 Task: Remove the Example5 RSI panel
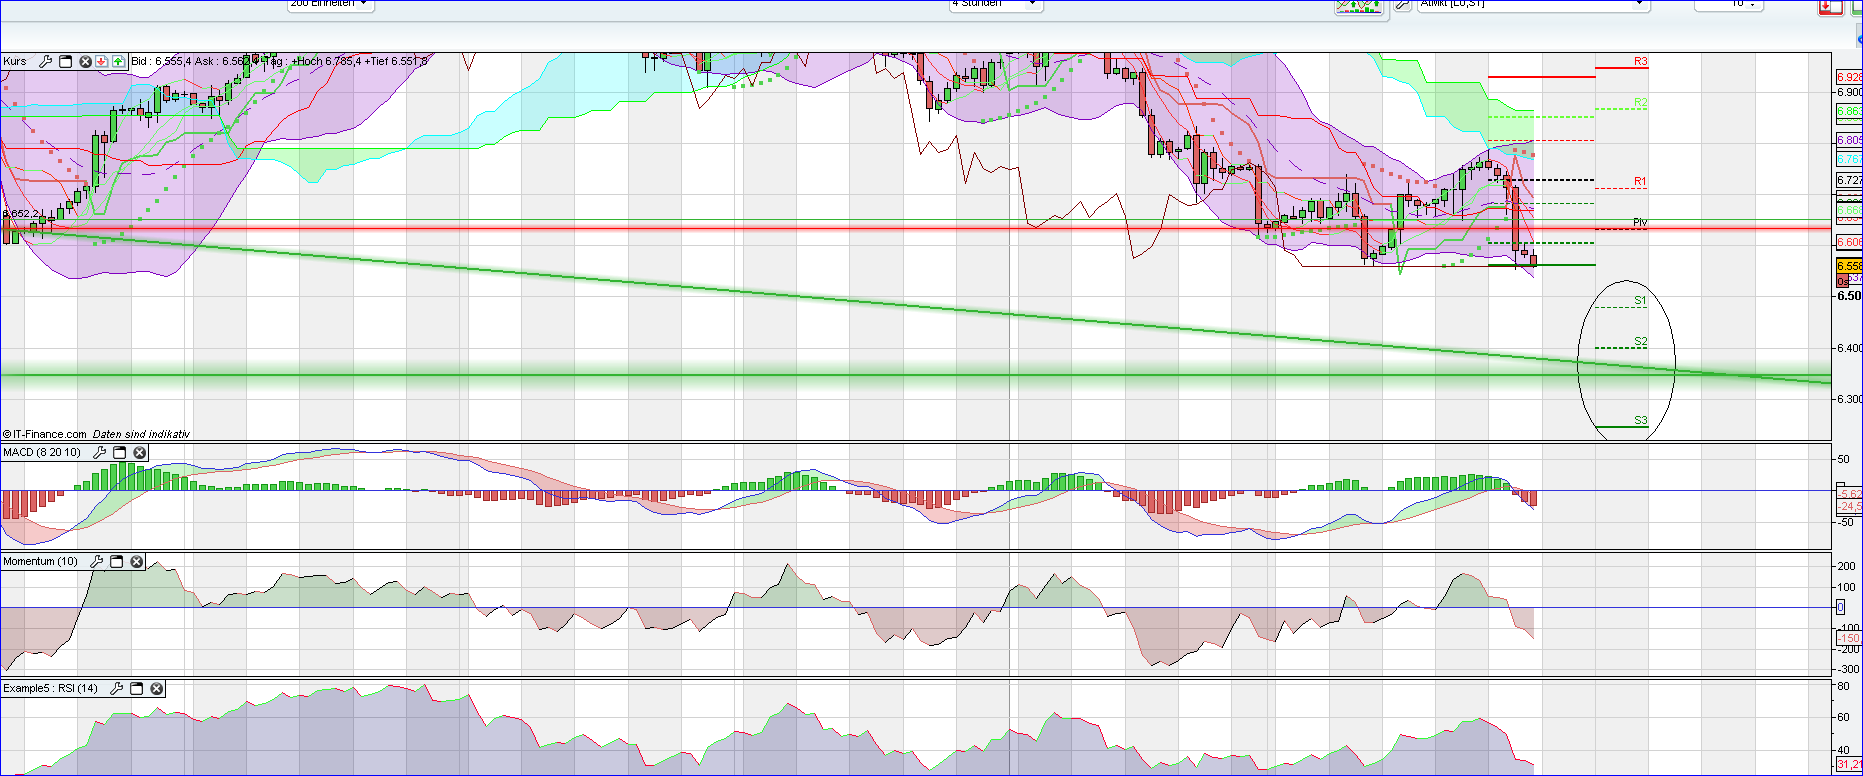157,689
